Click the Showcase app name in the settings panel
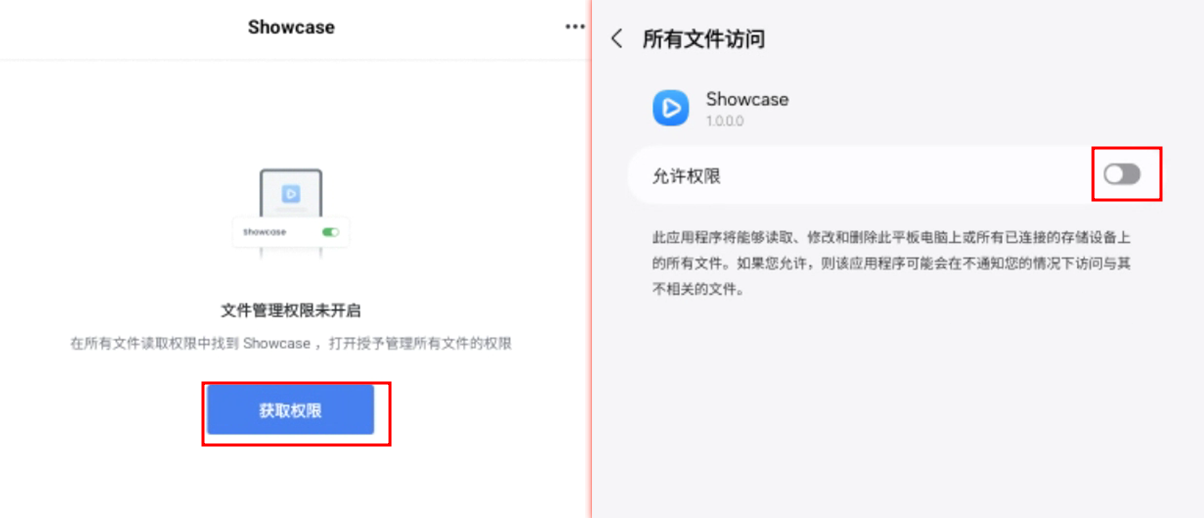The width and height of the screenshot is (1204, 518). pos(747,99)
